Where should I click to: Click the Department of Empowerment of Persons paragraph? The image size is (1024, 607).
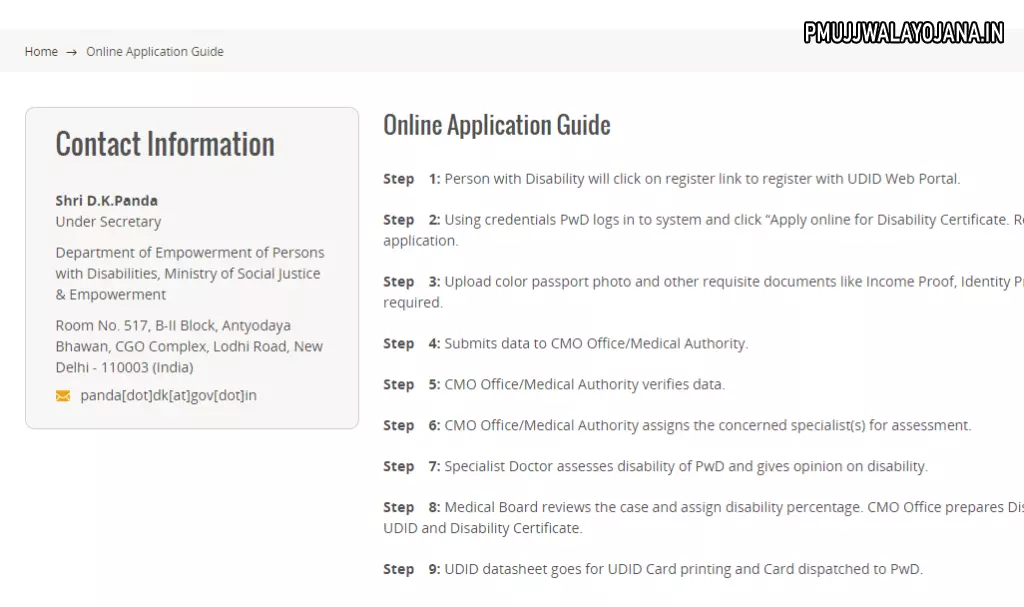click(190, 273)
